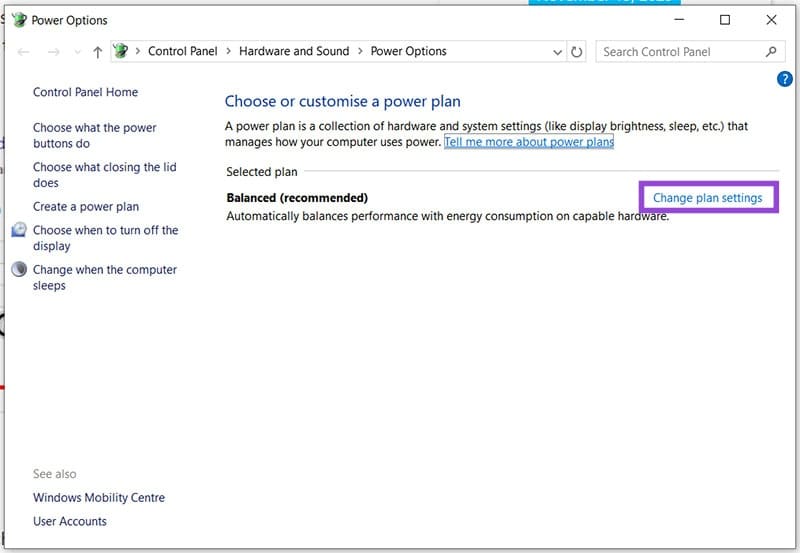Expand chevron after Control Panel breadcrumb
Image resolution: width=800 pixels, height=553 pixels.
tap(228, 51)
